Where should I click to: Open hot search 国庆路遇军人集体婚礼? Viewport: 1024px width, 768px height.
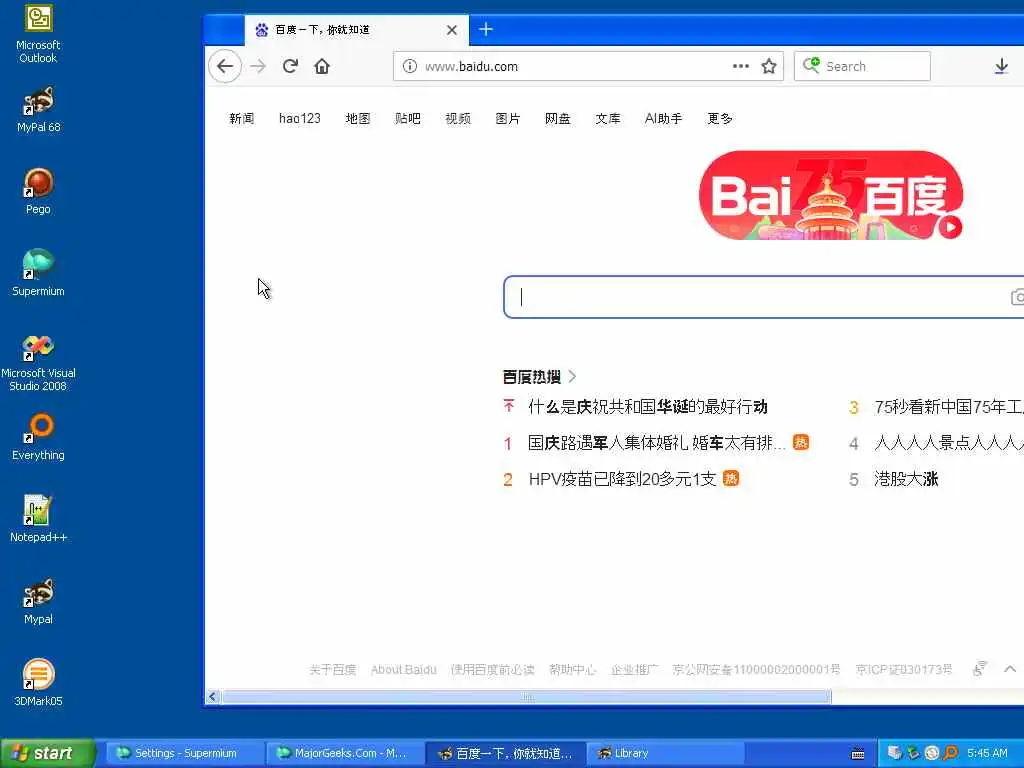tap(656, 443)
